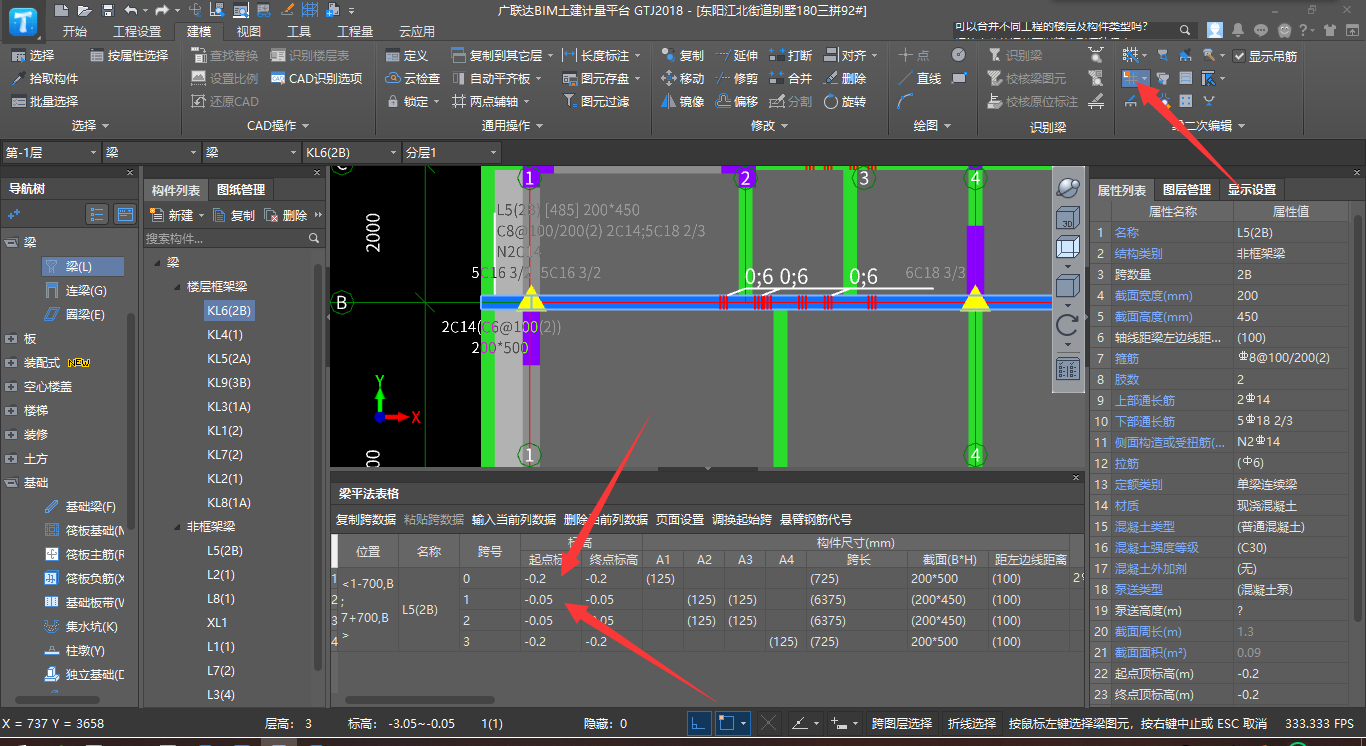Collapse the 非框架梁 group

[176, 526]
